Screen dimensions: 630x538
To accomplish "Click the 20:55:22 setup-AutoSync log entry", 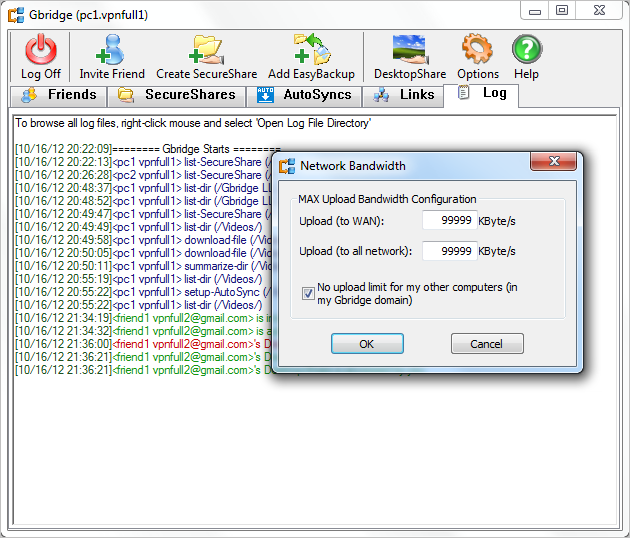I will coord(143,292).
